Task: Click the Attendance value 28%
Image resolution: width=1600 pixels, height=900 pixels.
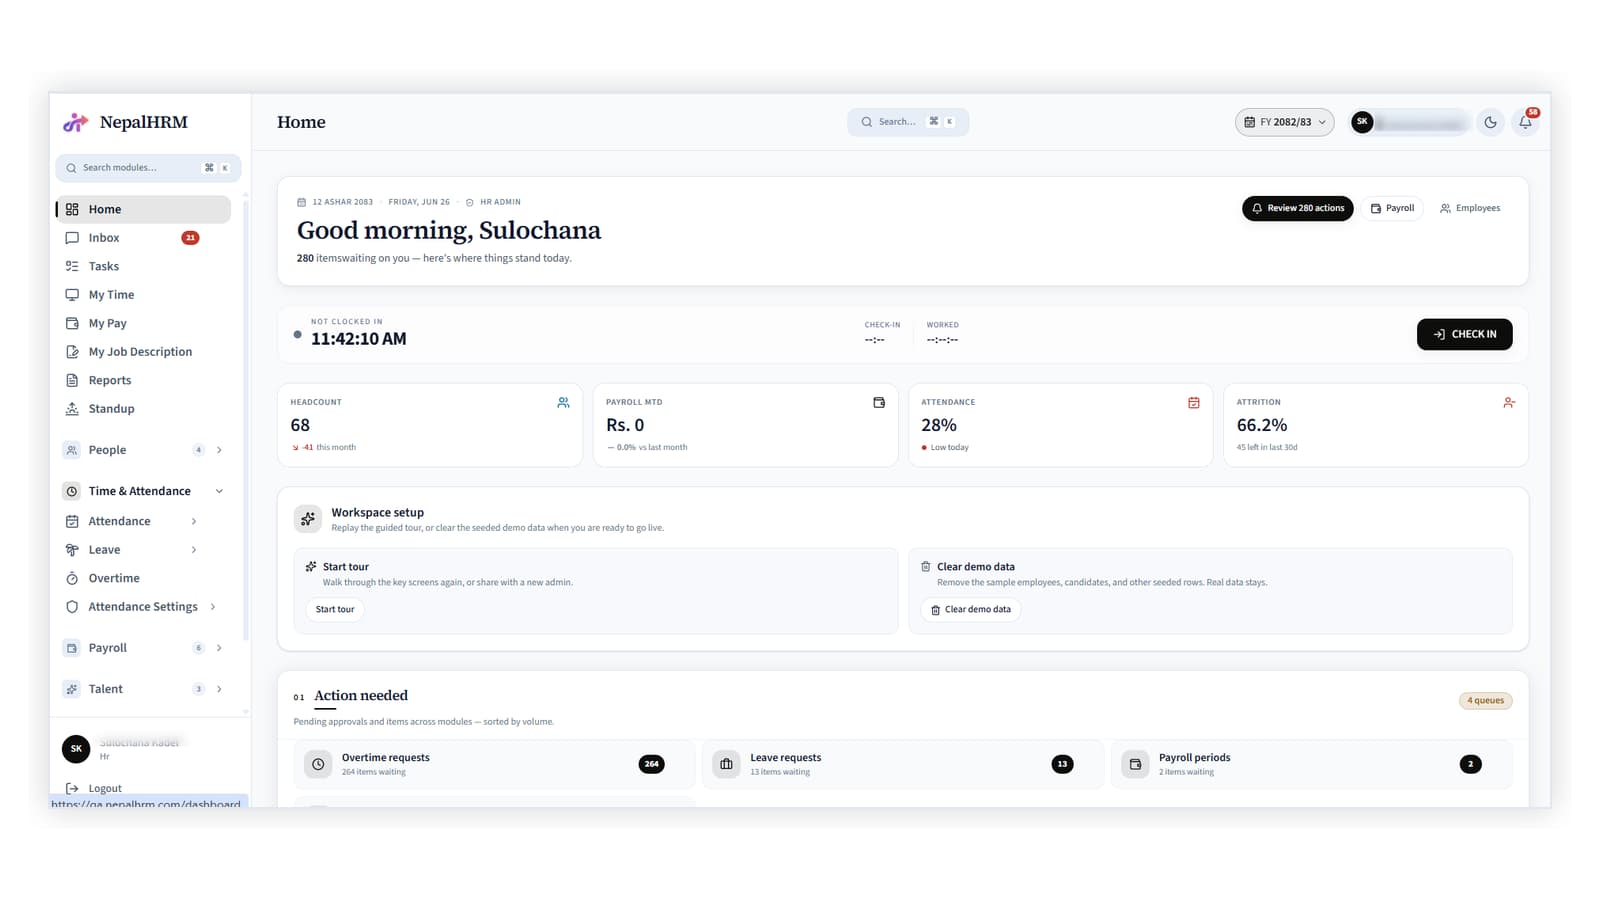Action: (939, 425)
